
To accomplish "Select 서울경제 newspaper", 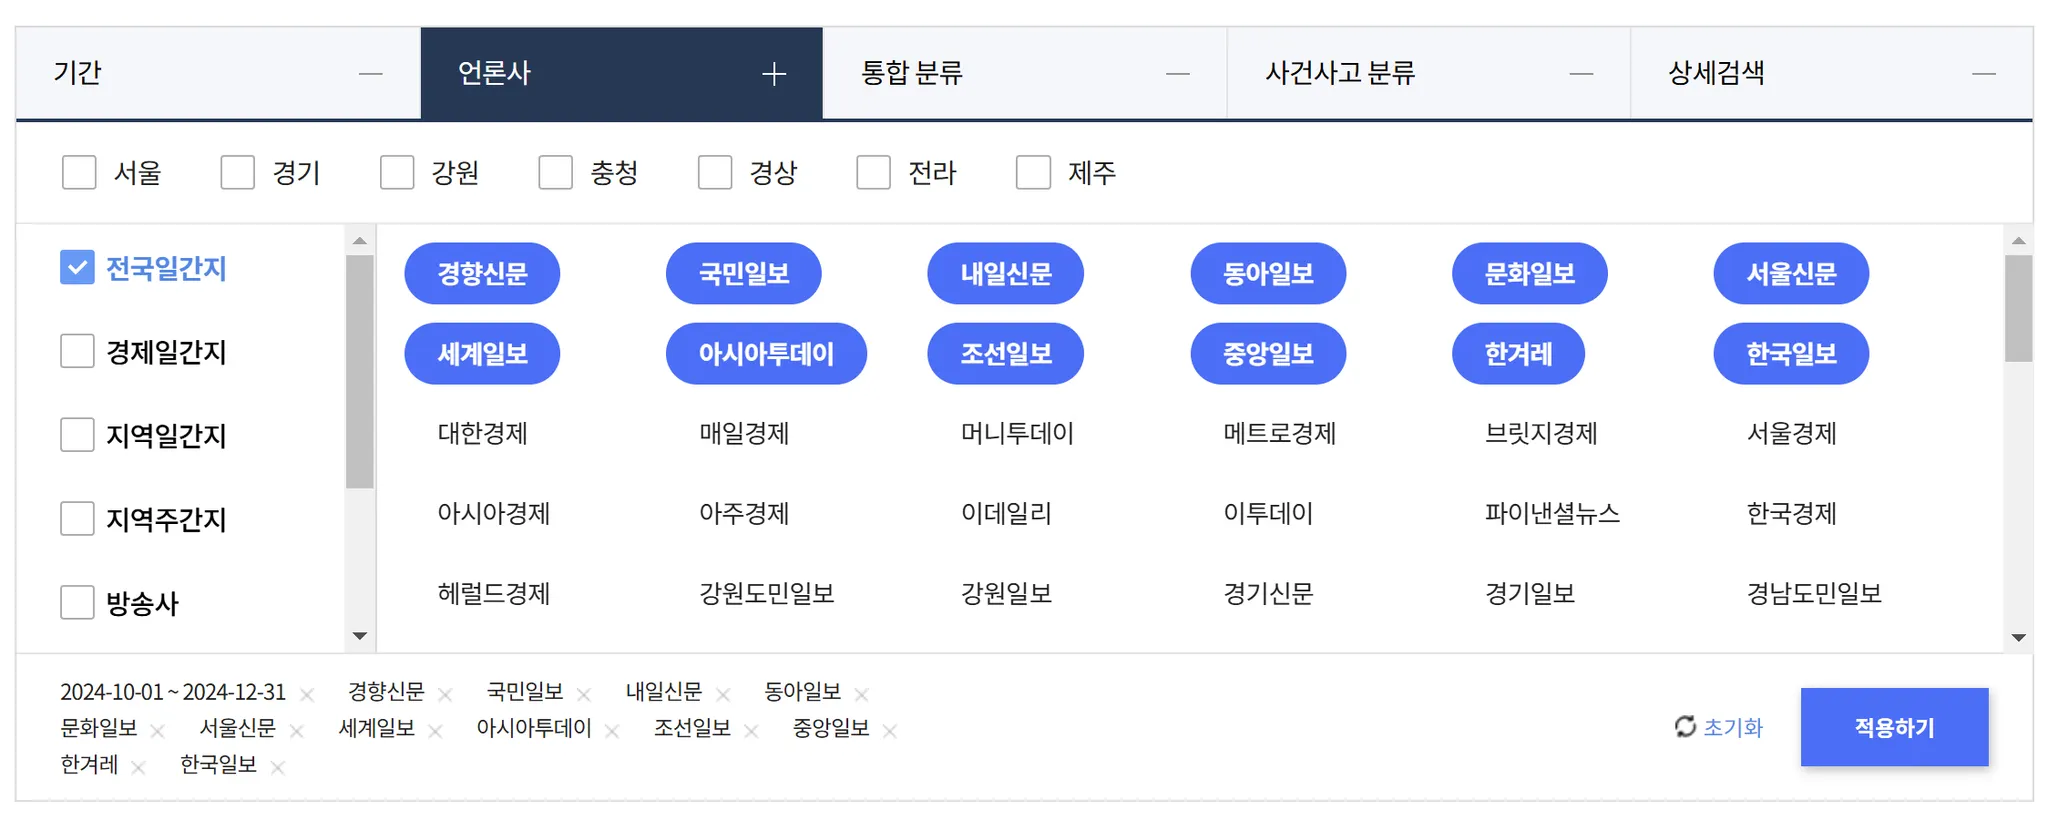I will pos(1791,433).
